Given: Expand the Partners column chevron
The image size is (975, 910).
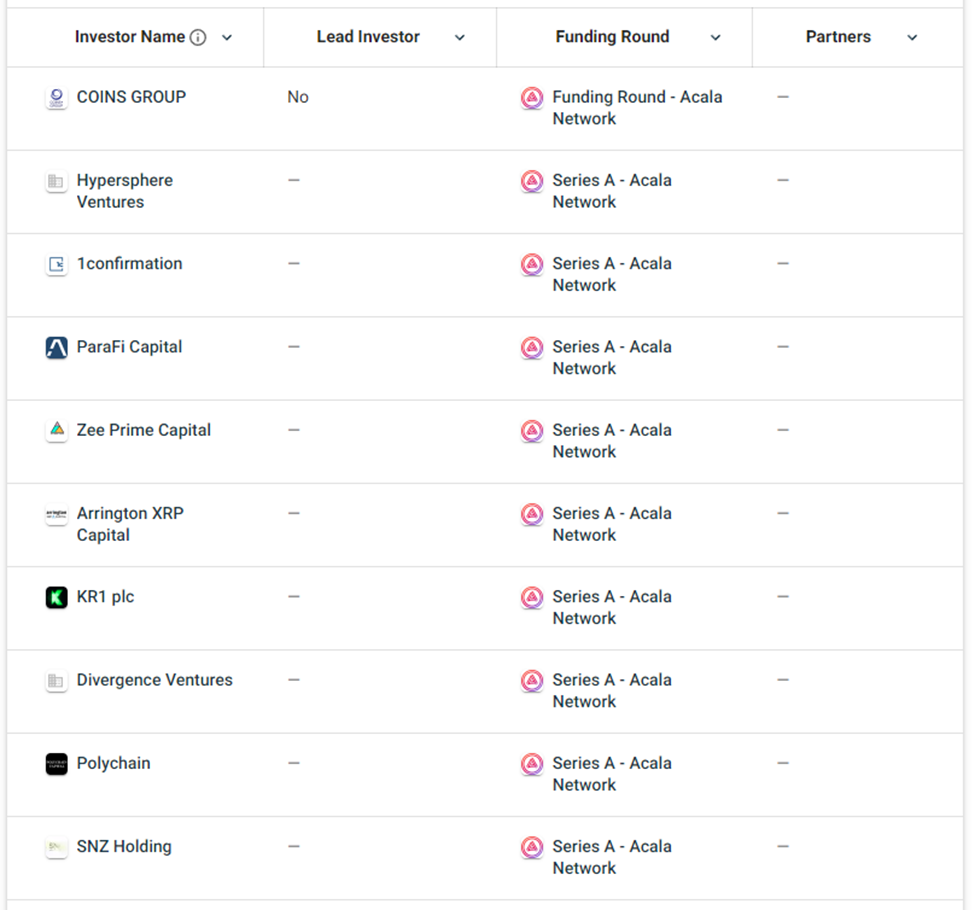Looking at the screenshot, I should [x=912, y=37].
